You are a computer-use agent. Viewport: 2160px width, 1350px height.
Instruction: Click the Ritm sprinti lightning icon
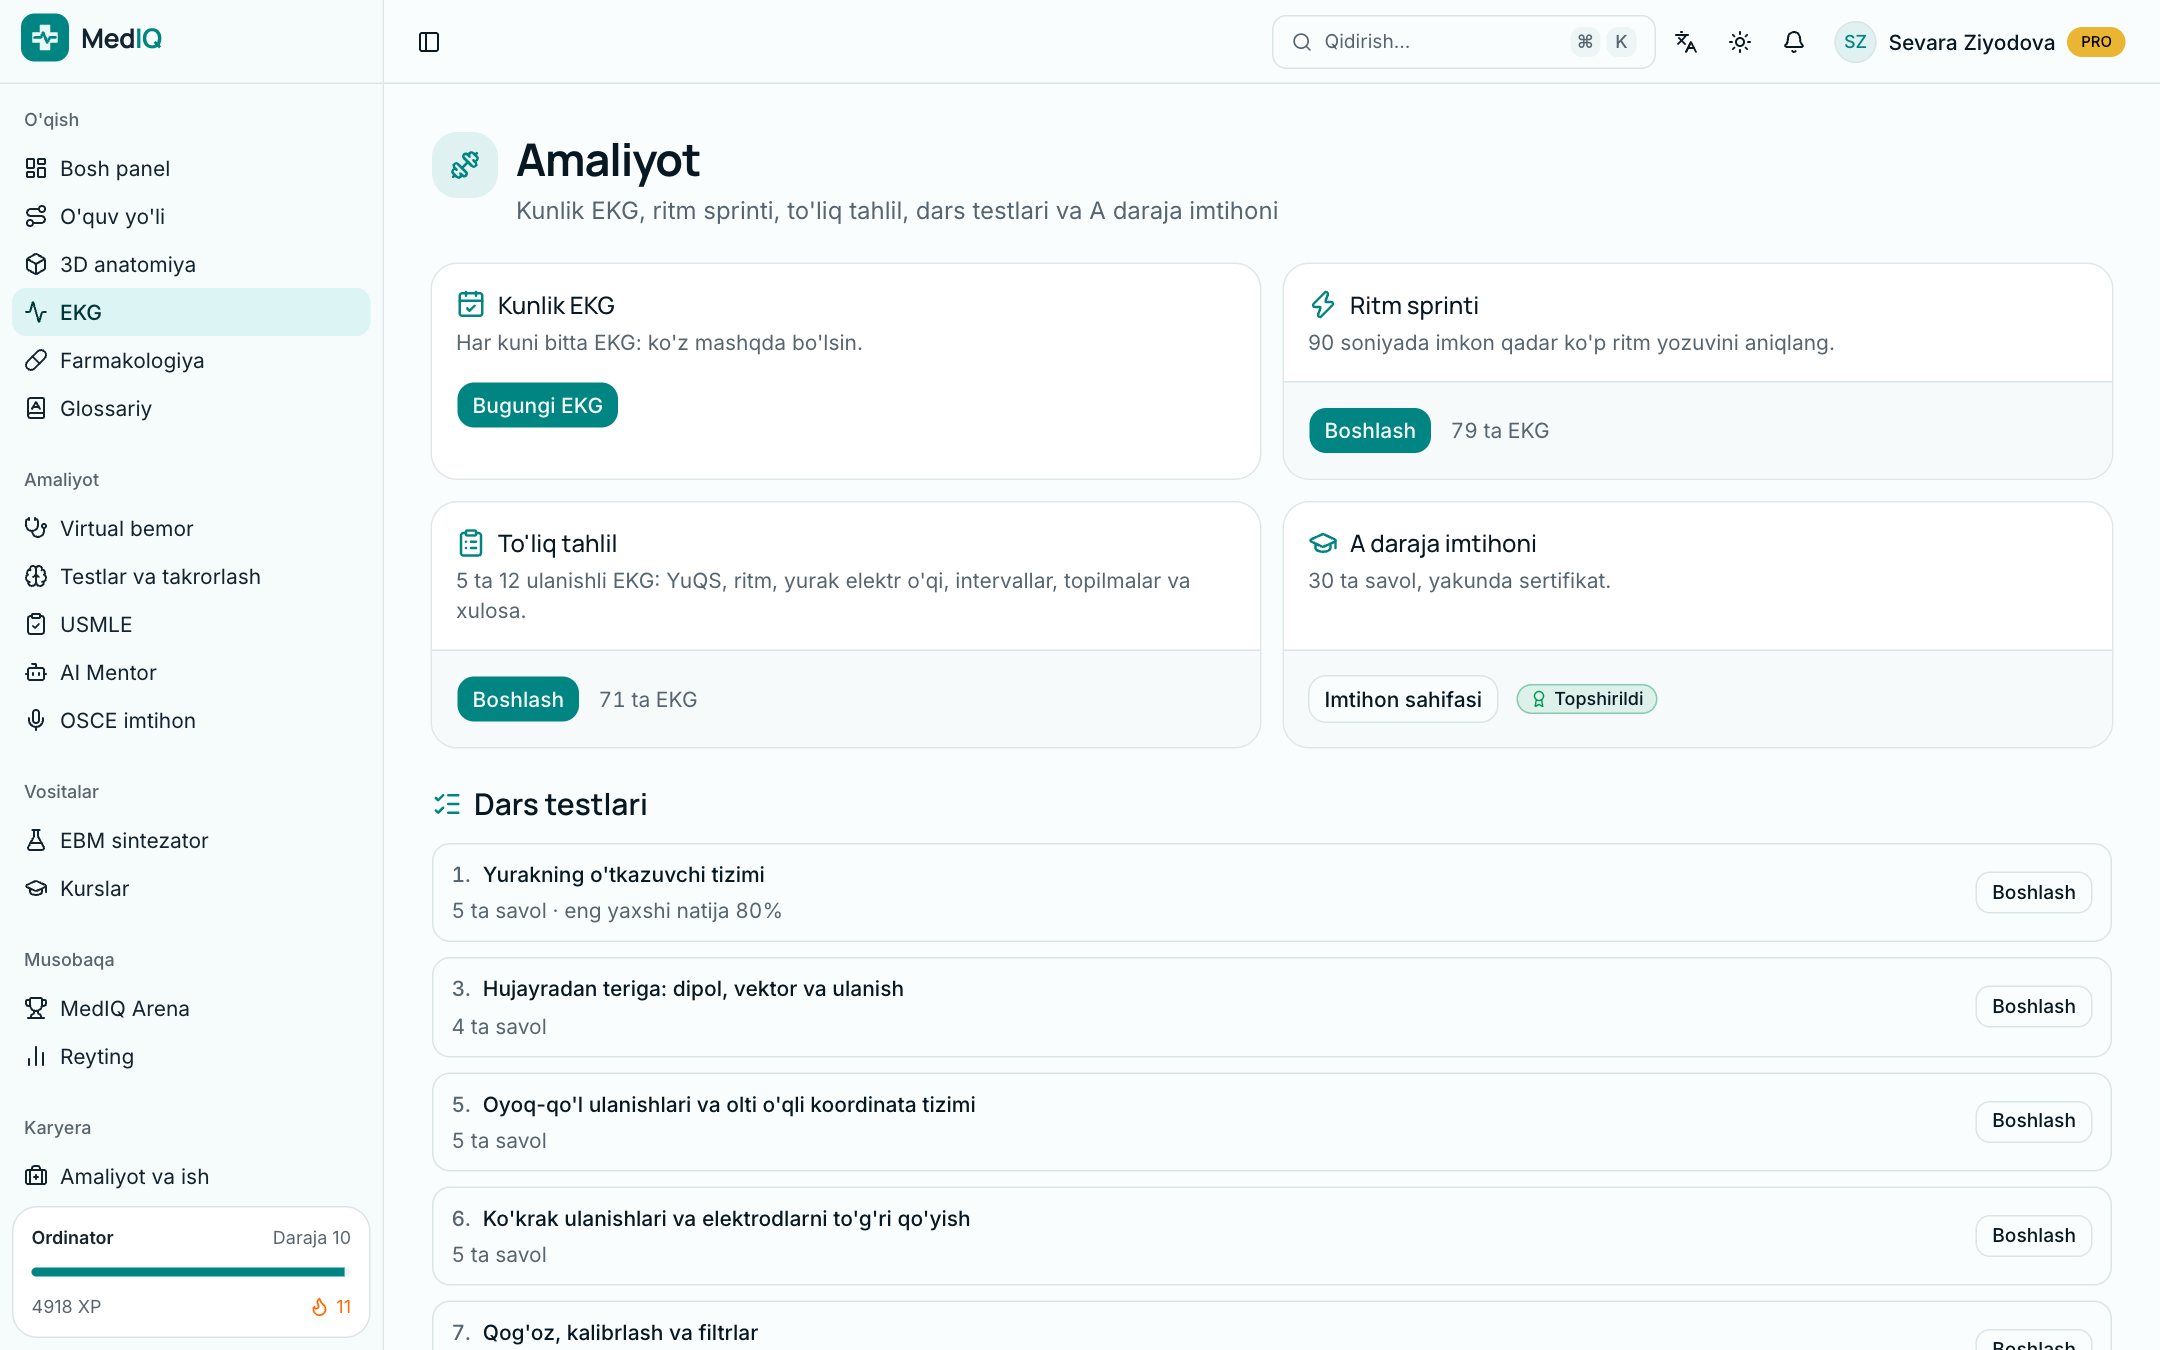1323,304
